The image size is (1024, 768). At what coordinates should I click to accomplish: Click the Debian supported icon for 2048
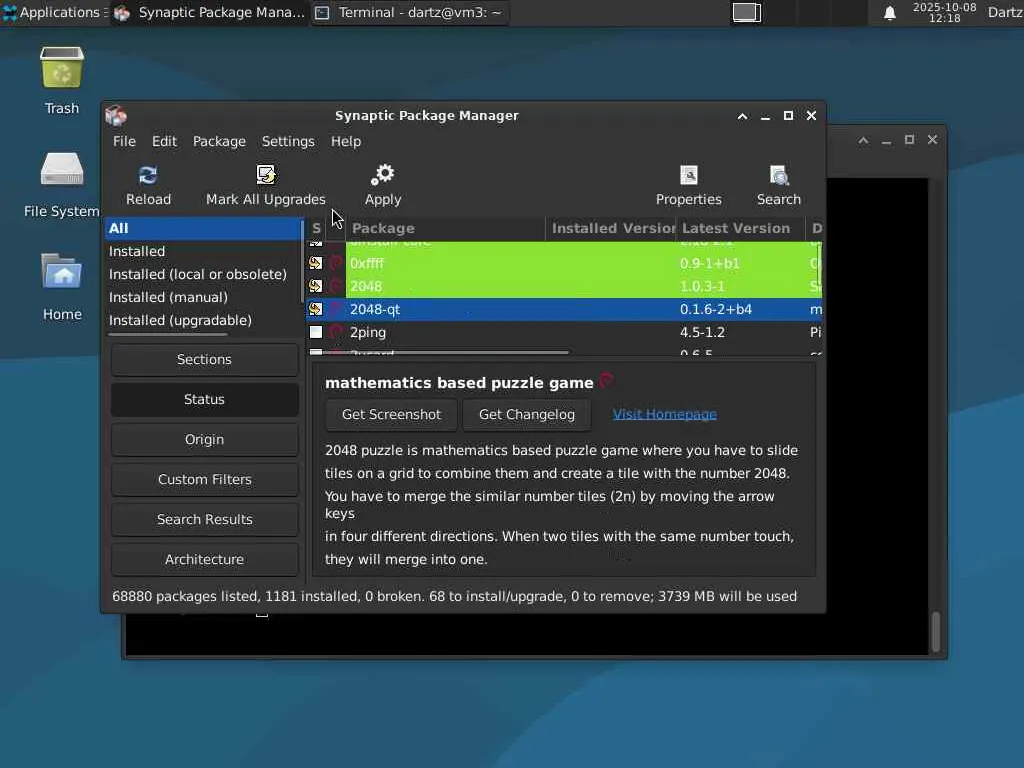[x=336, y=286]
